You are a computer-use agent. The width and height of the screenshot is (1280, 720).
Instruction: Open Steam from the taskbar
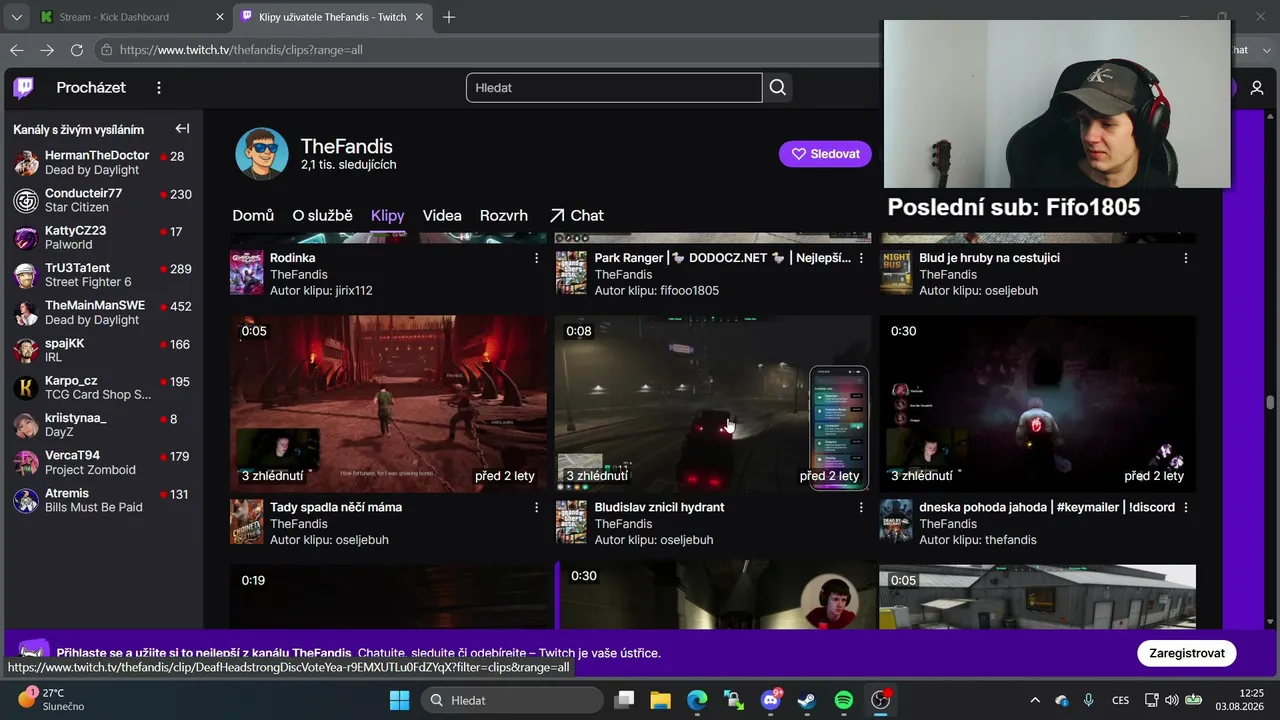(807, 700)
